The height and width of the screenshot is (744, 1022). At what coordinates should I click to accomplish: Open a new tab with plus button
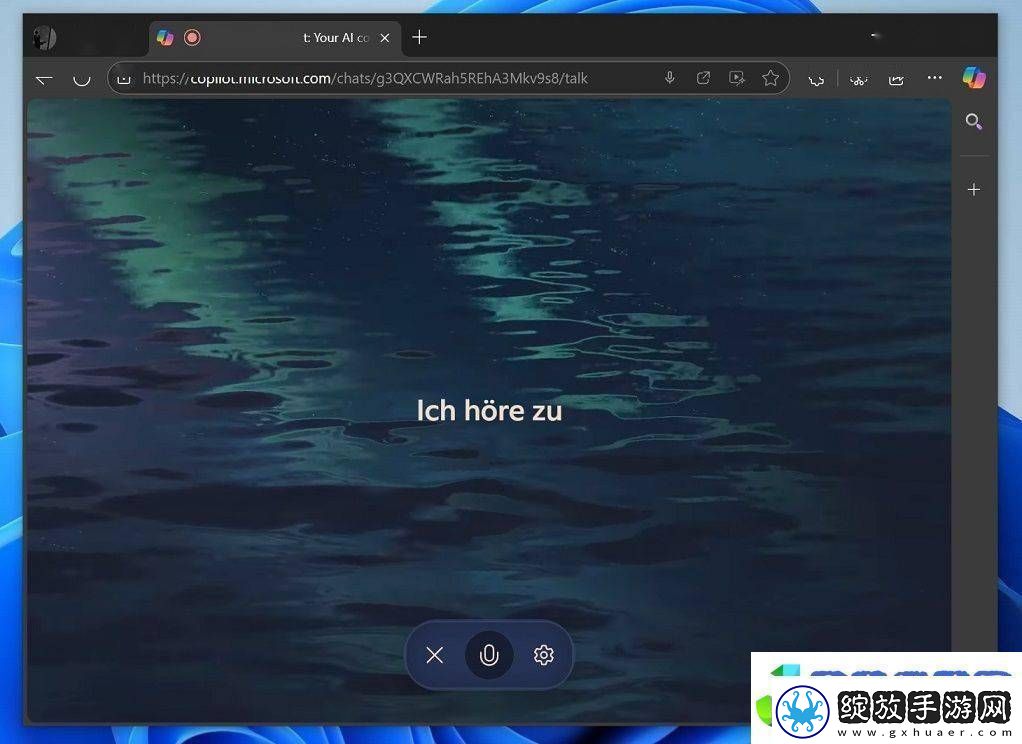pos(420,37)
